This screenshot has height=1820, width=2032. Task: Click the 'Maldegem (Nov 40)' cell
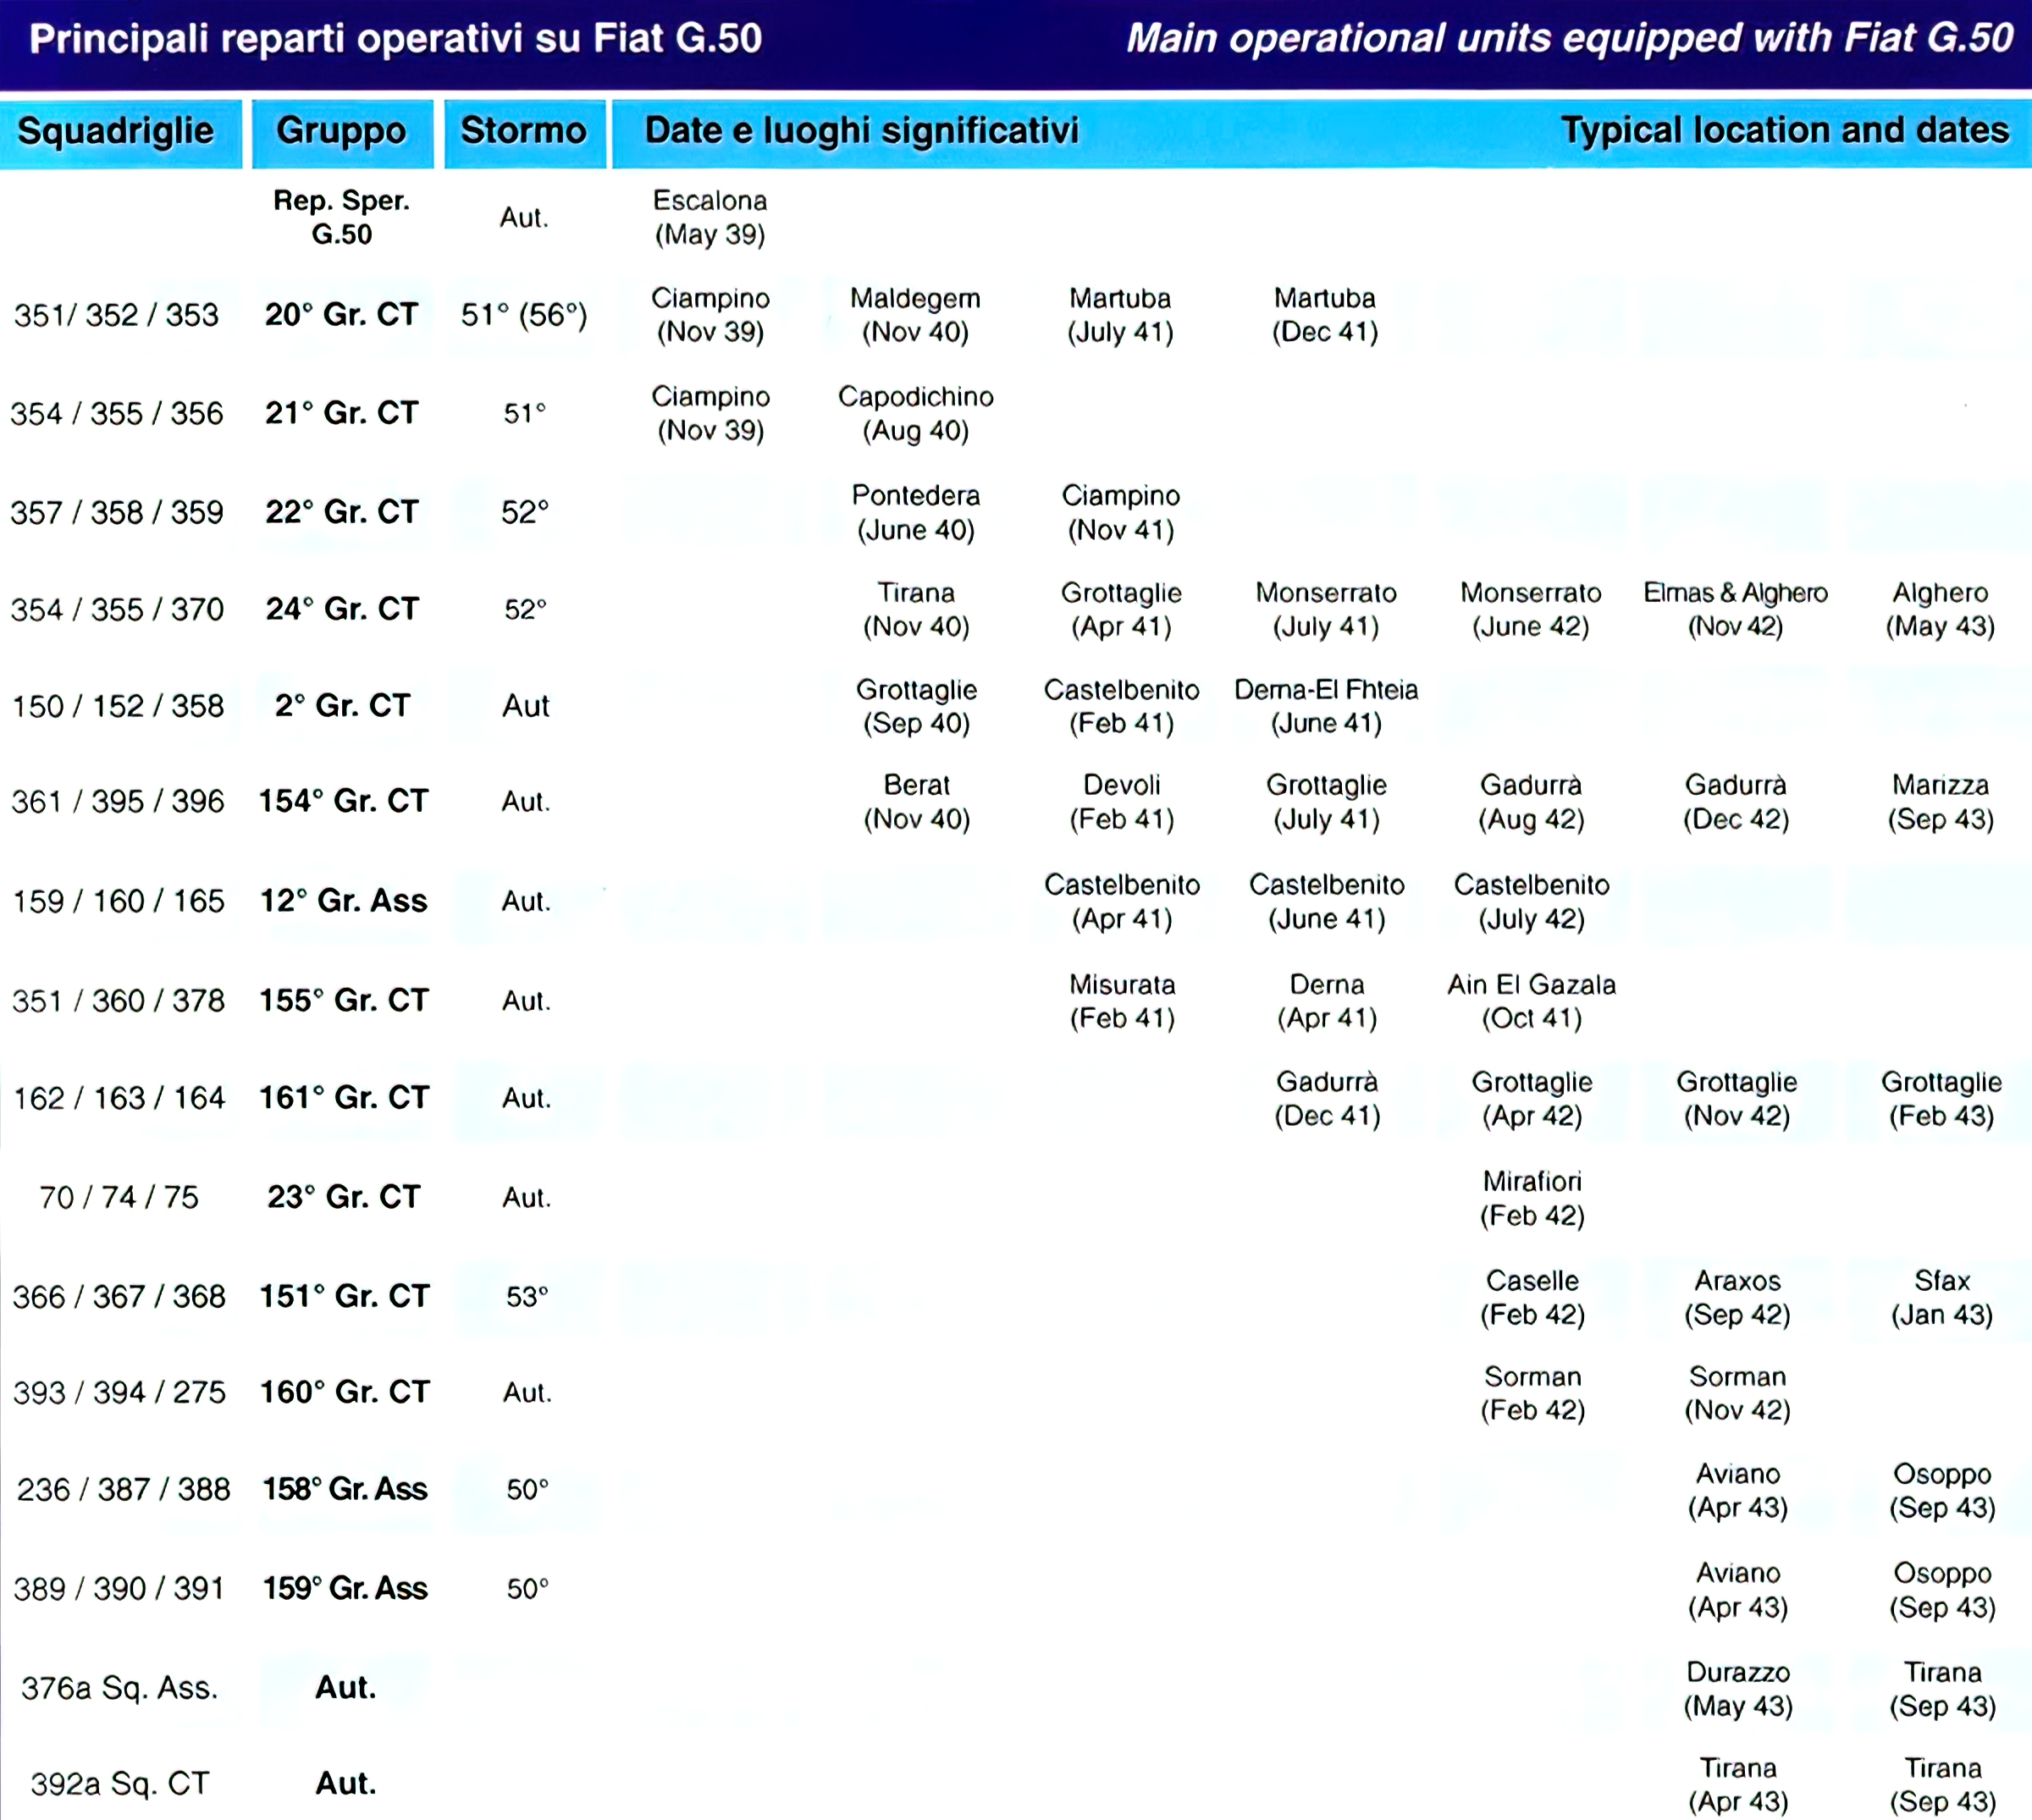click(915, 315)
